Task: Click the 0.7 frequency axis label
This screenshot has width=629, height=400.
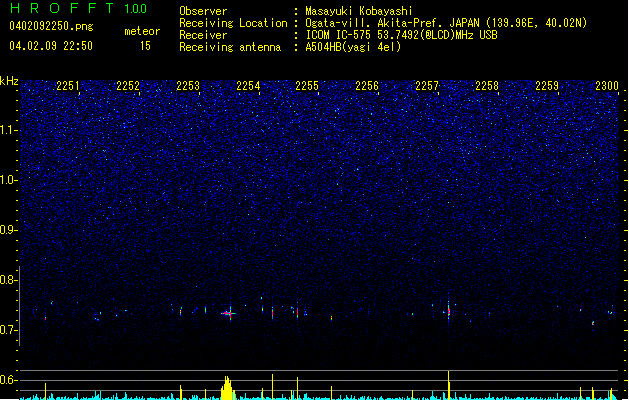Action: [x=9, y=330]
